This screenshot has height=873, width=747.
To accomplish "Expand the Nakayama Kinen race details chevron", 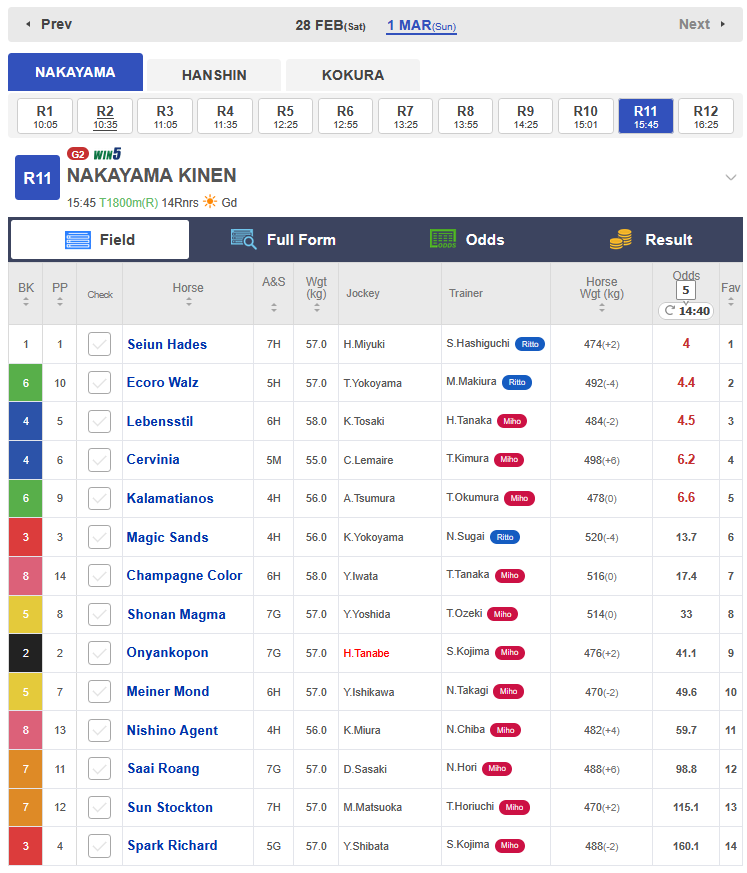I will click(x=731, y=178).
